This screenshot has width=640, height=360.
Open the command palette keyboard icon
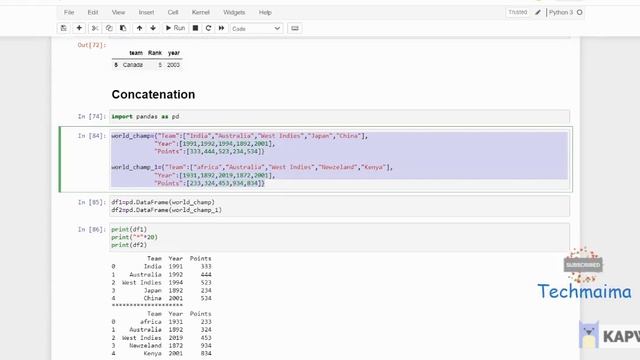point(295,28)
